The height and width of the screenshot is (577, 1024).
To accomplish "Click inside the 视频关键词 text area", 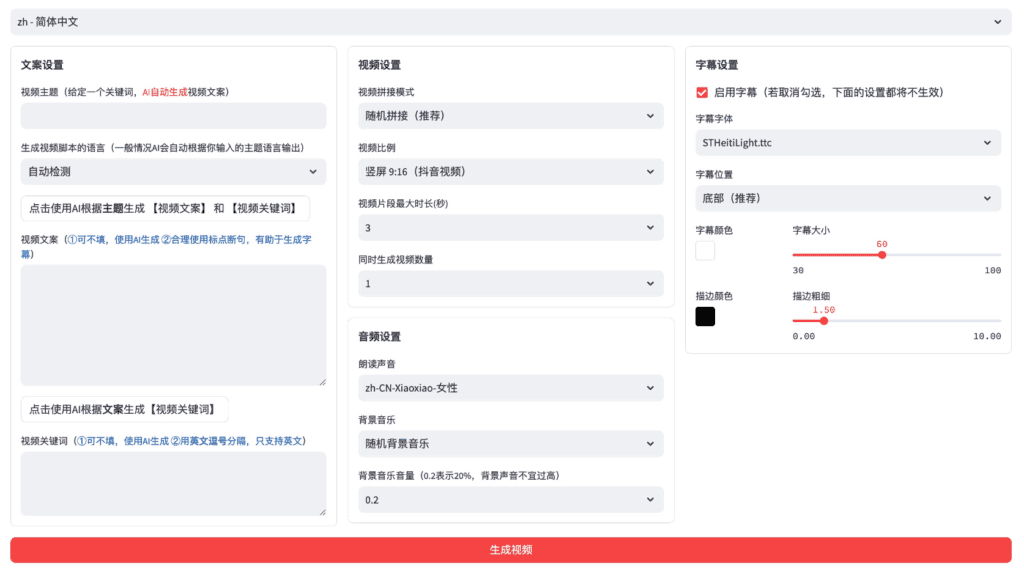I will (x=173, y=483).
